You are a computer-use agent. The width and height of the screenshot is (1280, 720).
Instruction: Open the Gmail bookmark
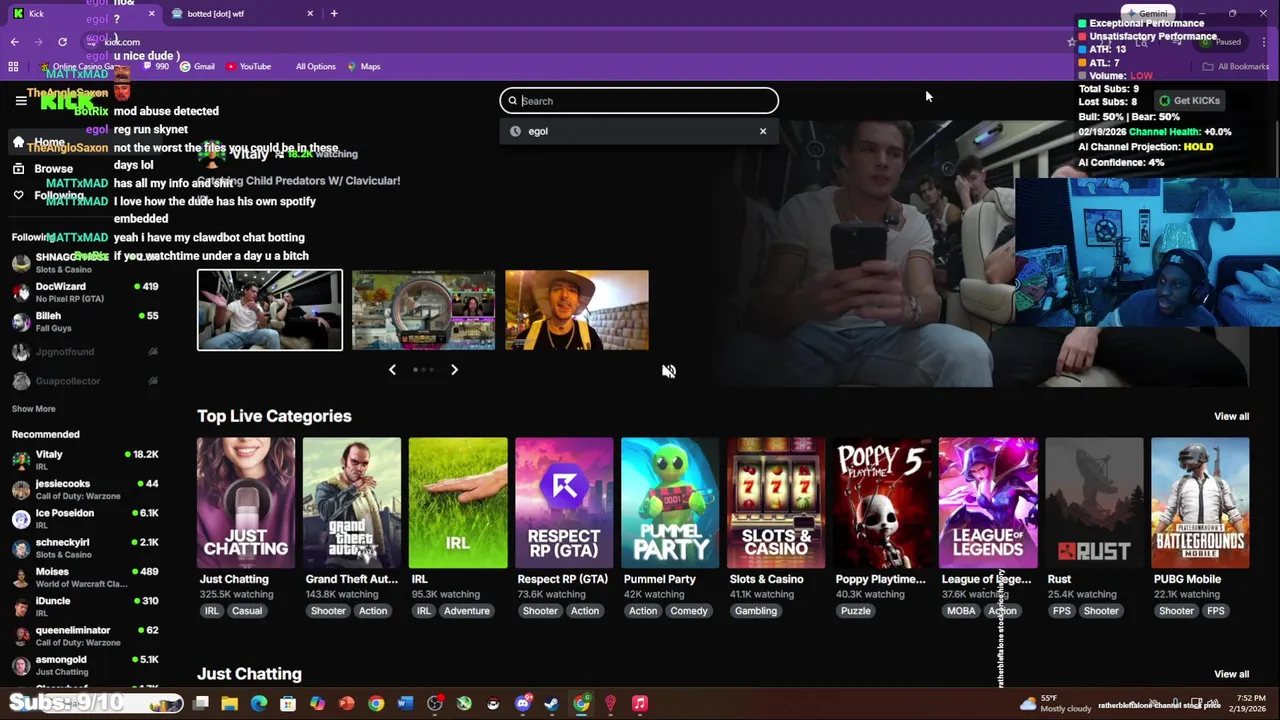[x=197, y=67]
